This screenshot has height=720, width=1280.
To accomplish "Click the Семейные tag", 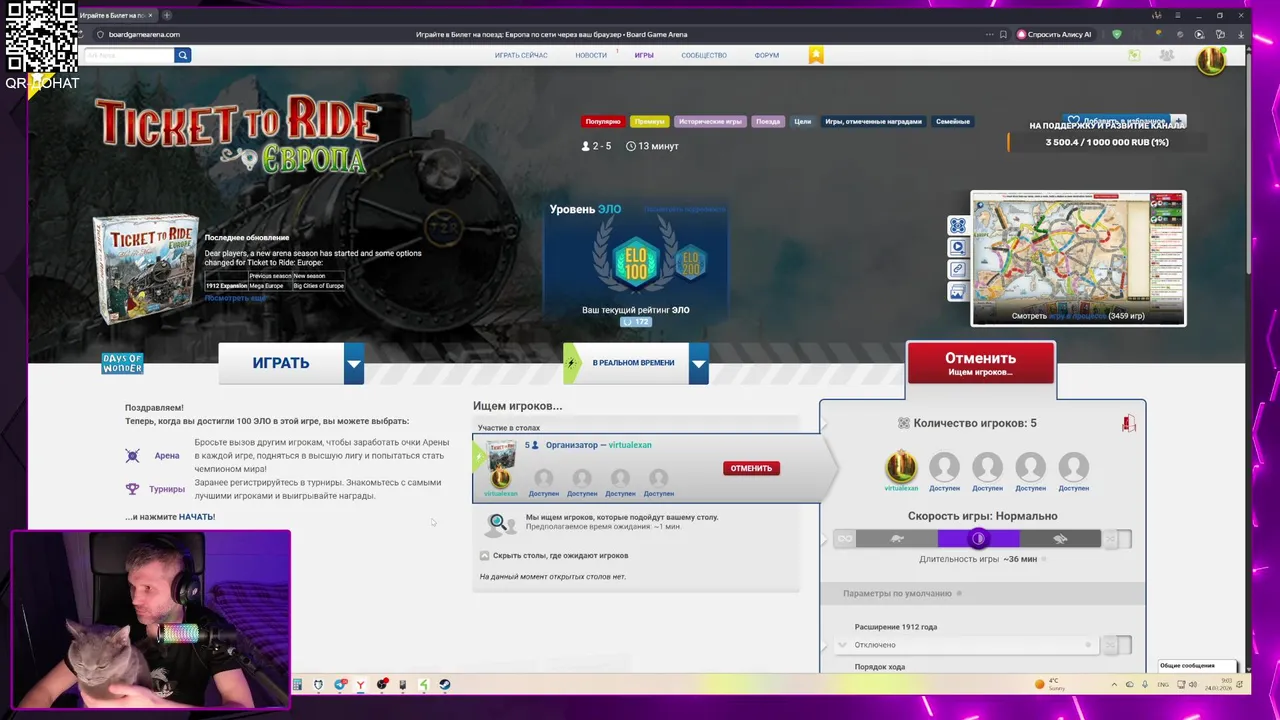I will pyautogui.click(x=953, y=122).
